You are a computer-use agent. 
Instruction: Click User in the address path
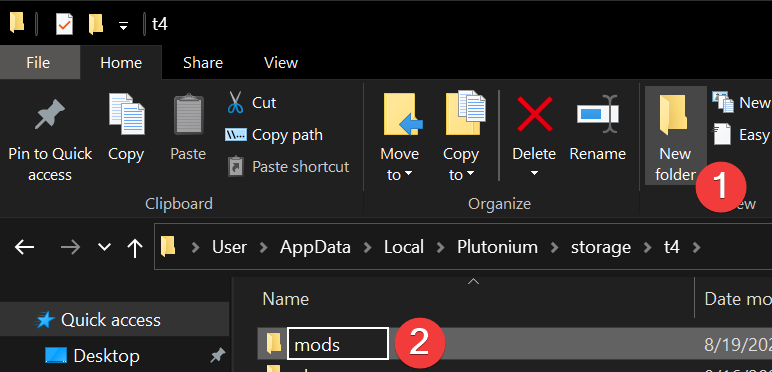[229, 247]
